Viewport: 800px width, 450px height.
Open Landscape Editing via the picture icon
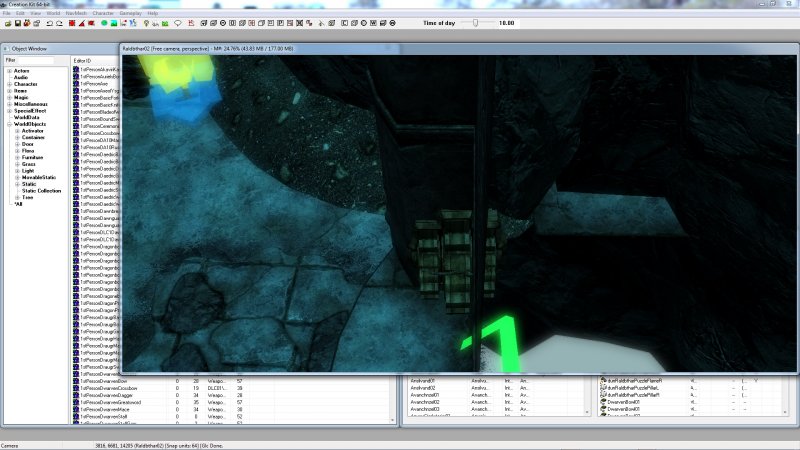click(114, 23)
